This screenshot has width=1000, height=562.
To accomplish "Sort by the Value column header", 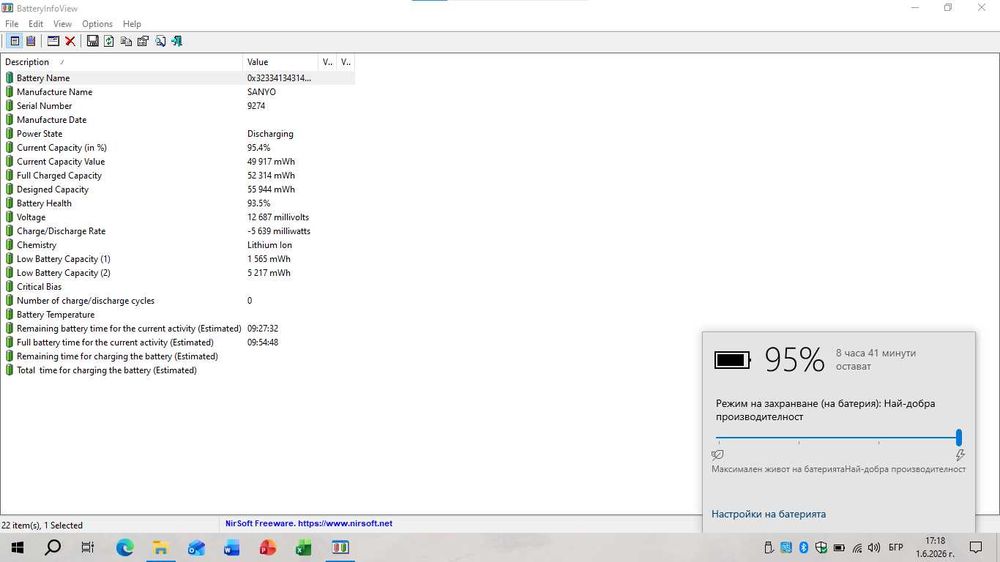I will 280,62.
